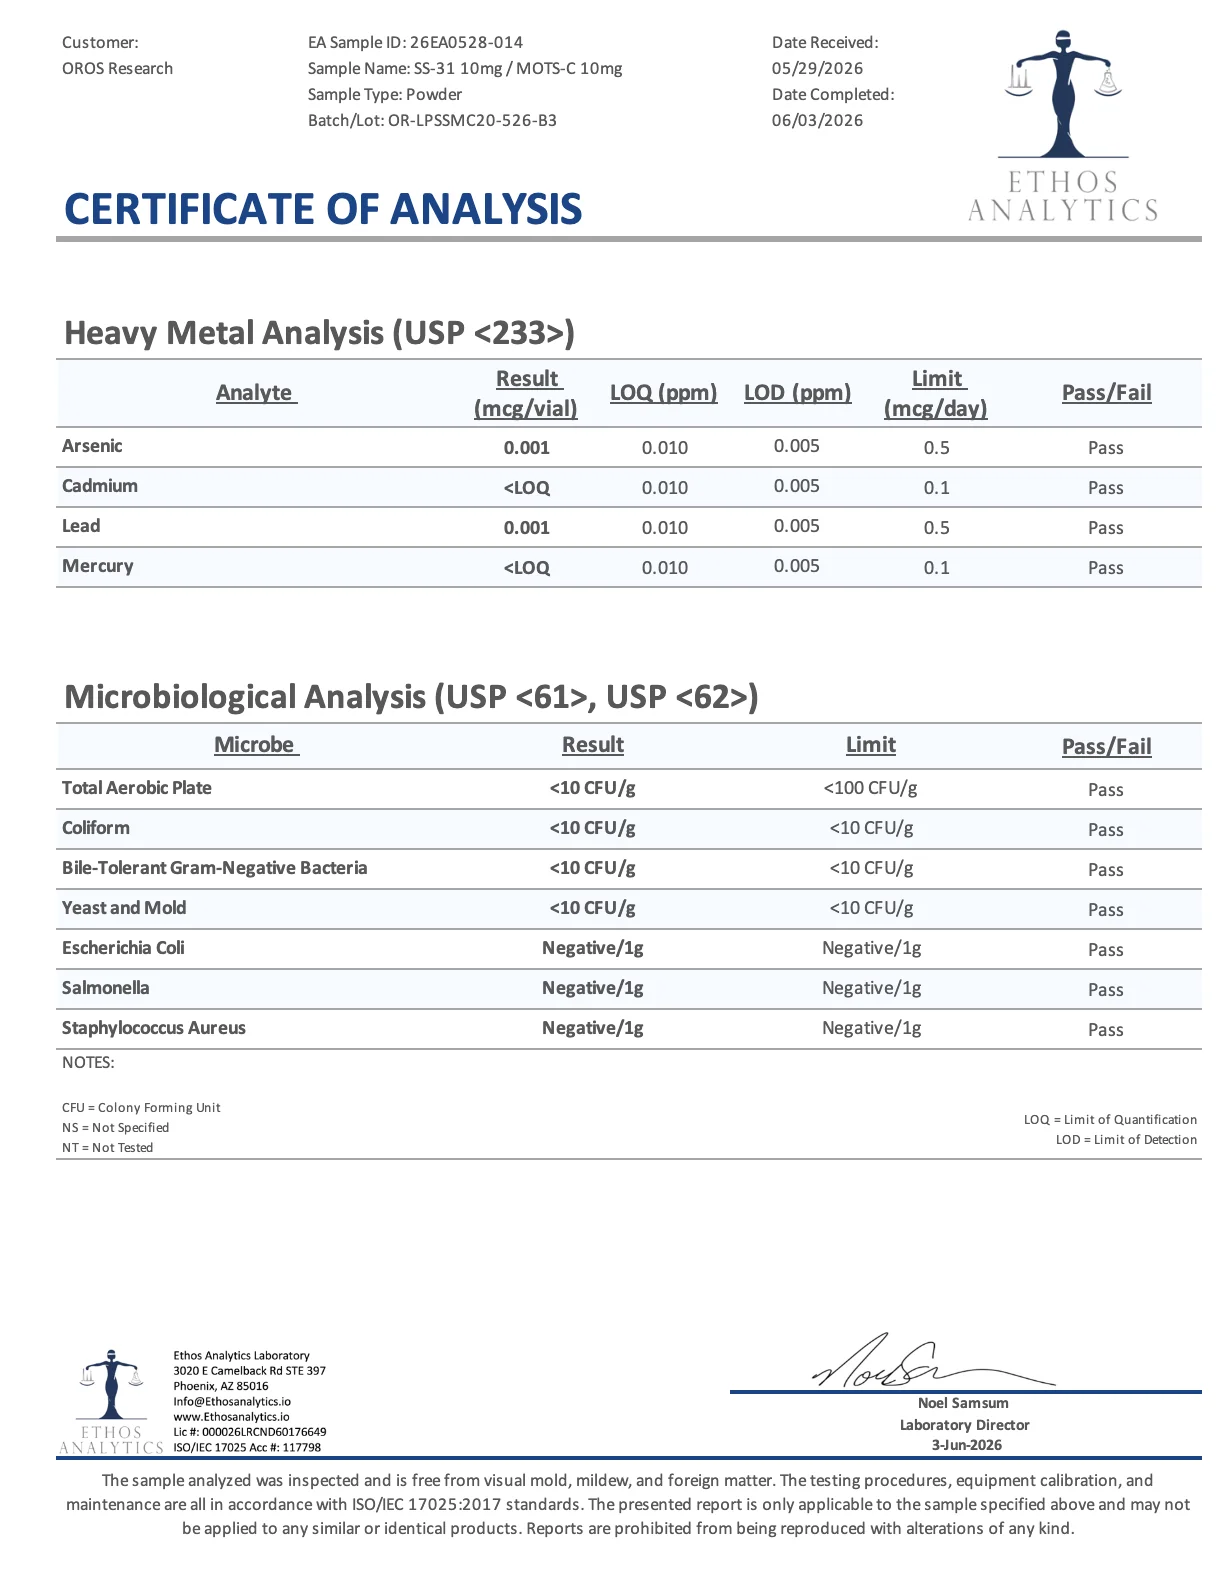
Task: Select the Escherichia Coli row label
Action: coord(123,948)
